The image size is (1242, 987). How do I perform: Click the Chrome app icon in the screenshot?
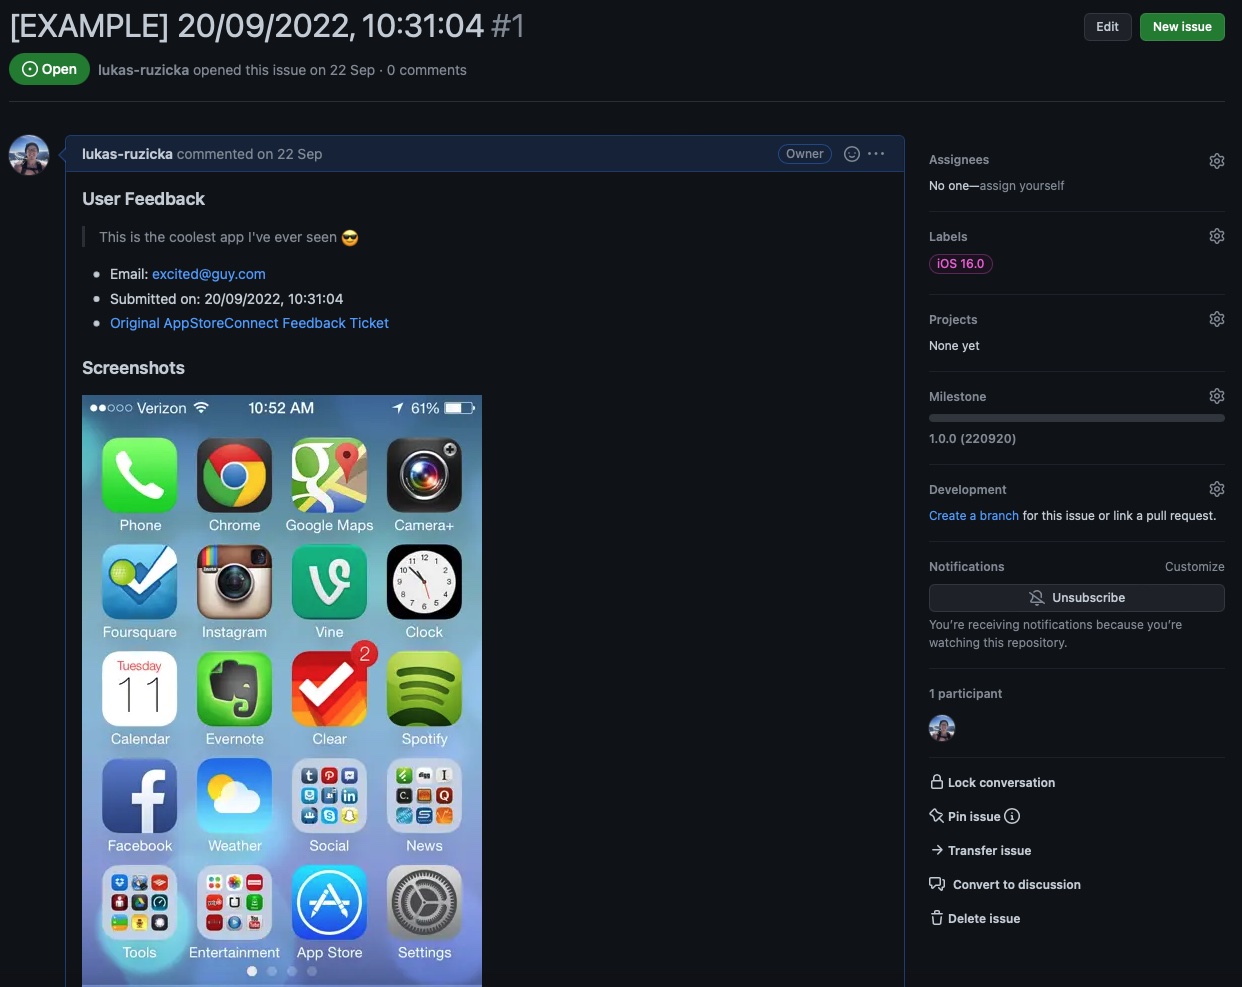tap(234, 475)
